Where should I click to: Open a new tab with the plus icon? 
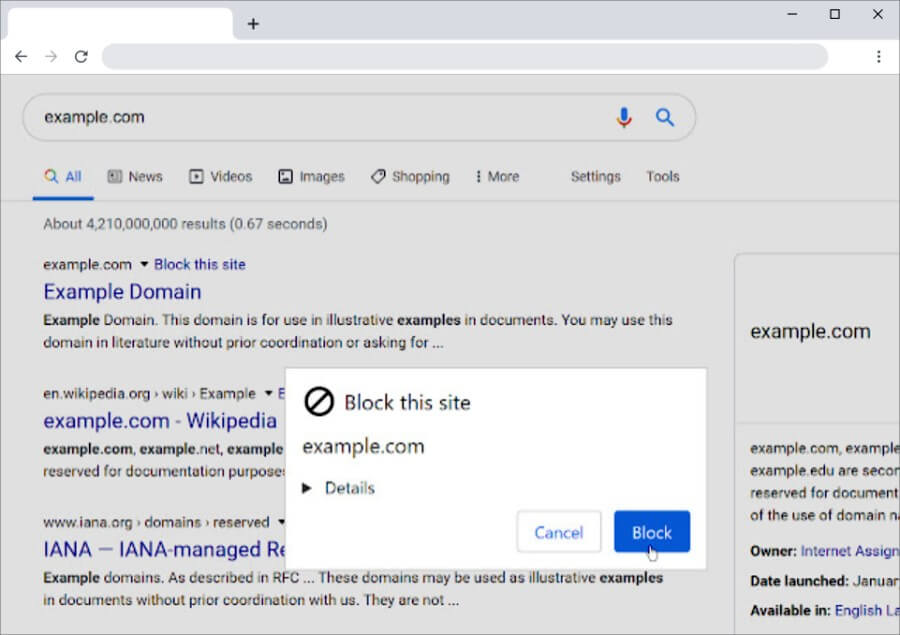[x=253, y=24]
